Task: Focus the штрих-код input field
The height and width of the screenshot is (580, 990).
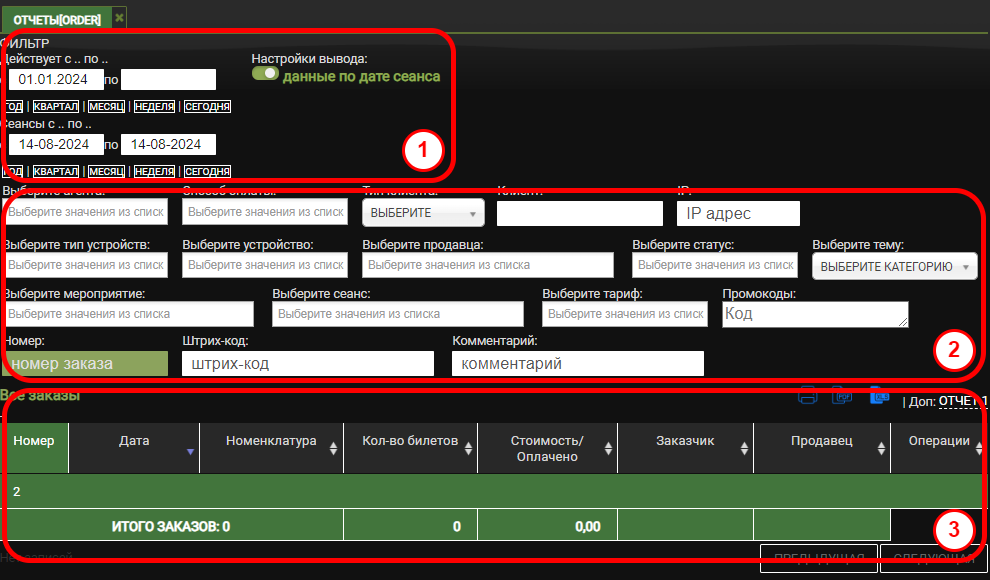Action: tap(307, 364)
